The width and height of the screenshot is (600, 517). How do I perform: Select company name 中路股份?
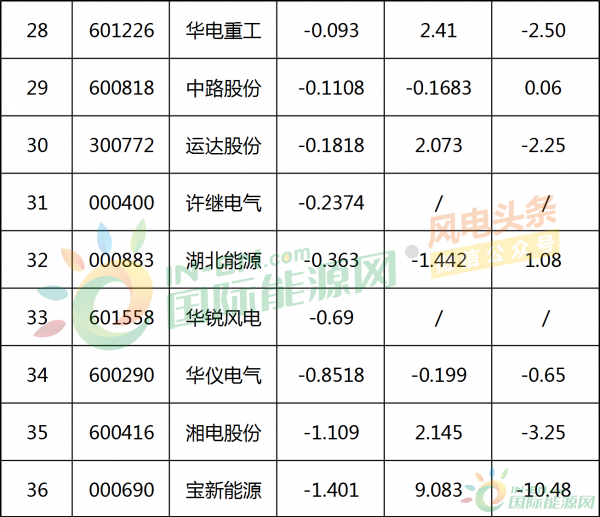point(223,88)
